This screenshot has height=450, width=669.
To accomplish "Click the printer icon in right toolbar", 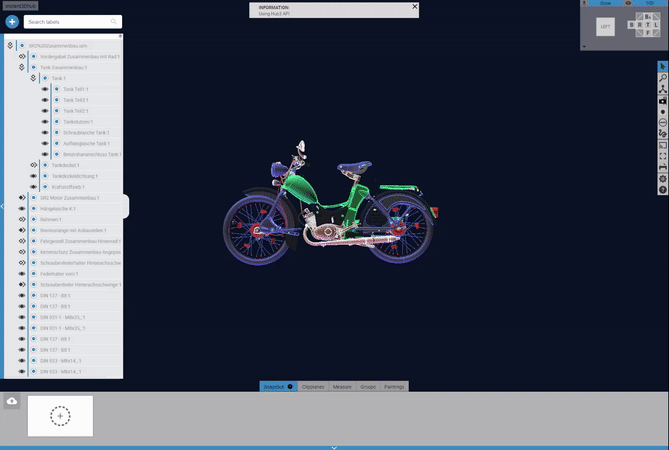I will coord(663,168).
